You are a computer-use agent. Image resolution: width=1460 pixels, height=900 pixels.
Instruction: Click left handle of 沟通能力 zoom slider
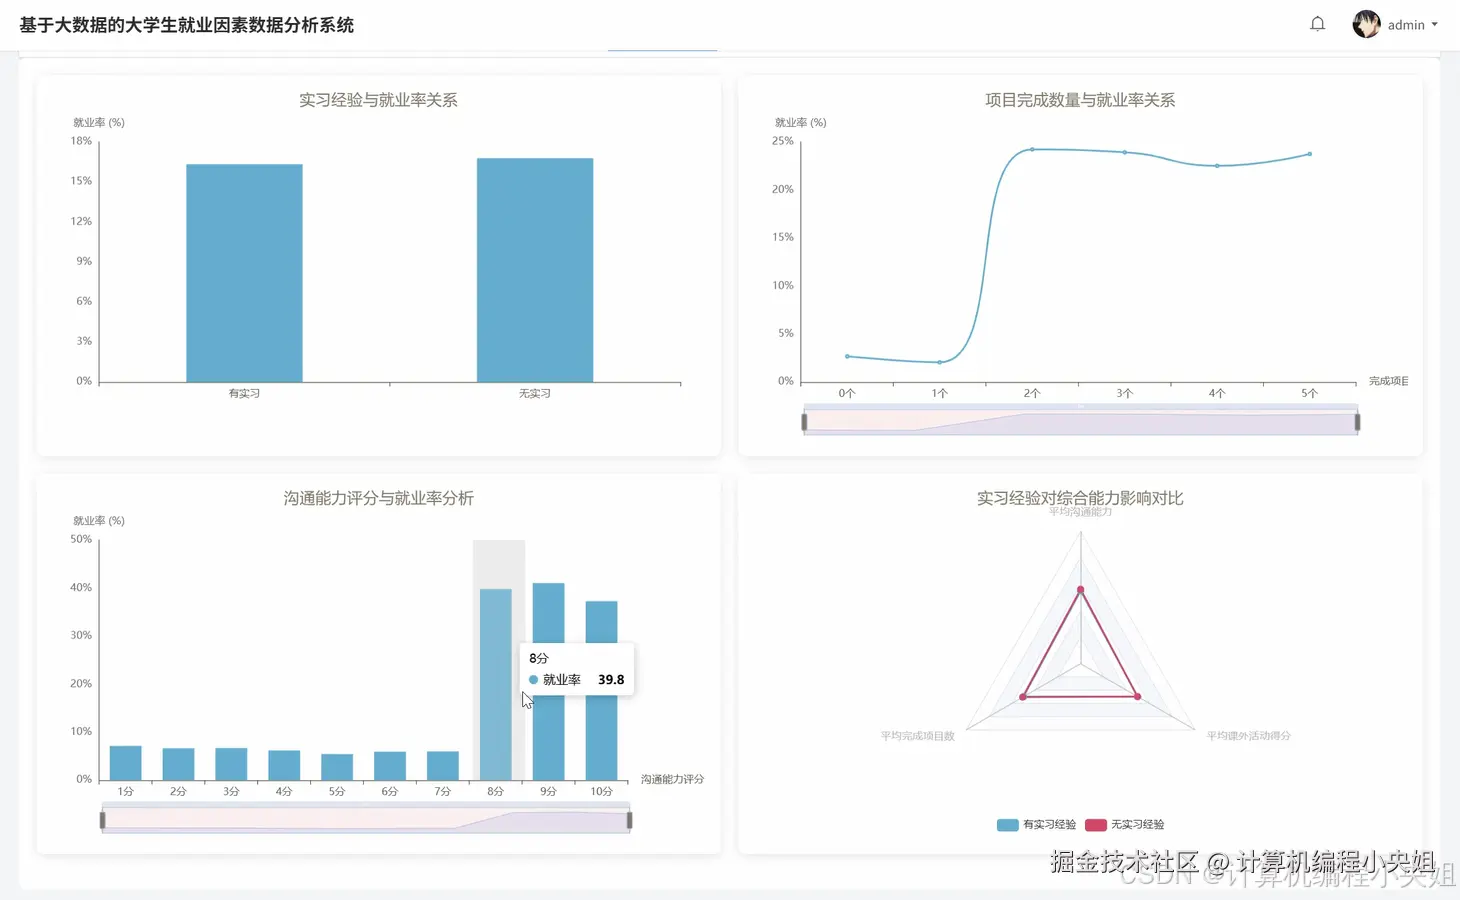[x=102, y=820]
